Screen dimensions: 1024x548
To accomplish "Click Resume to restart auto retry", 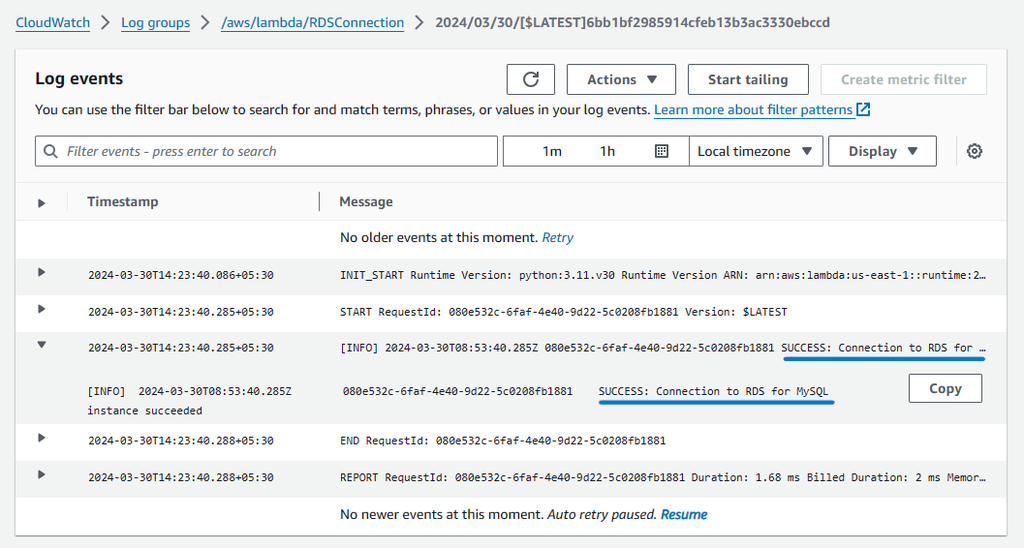I will point(684,515).
